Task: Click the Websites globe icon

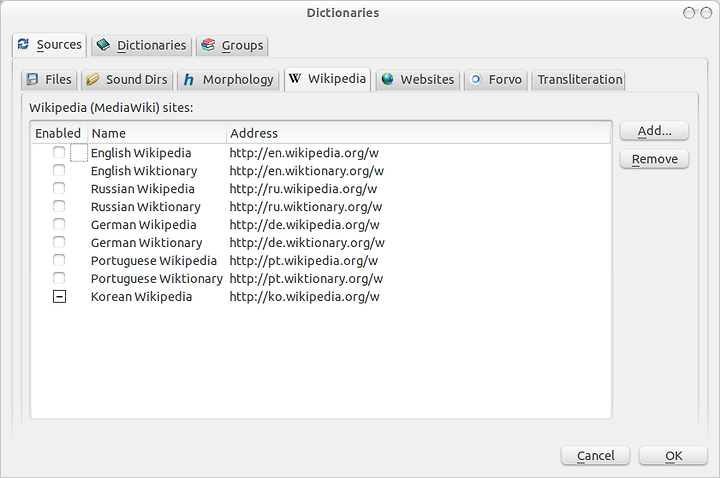Action: [x=388, y=79]
